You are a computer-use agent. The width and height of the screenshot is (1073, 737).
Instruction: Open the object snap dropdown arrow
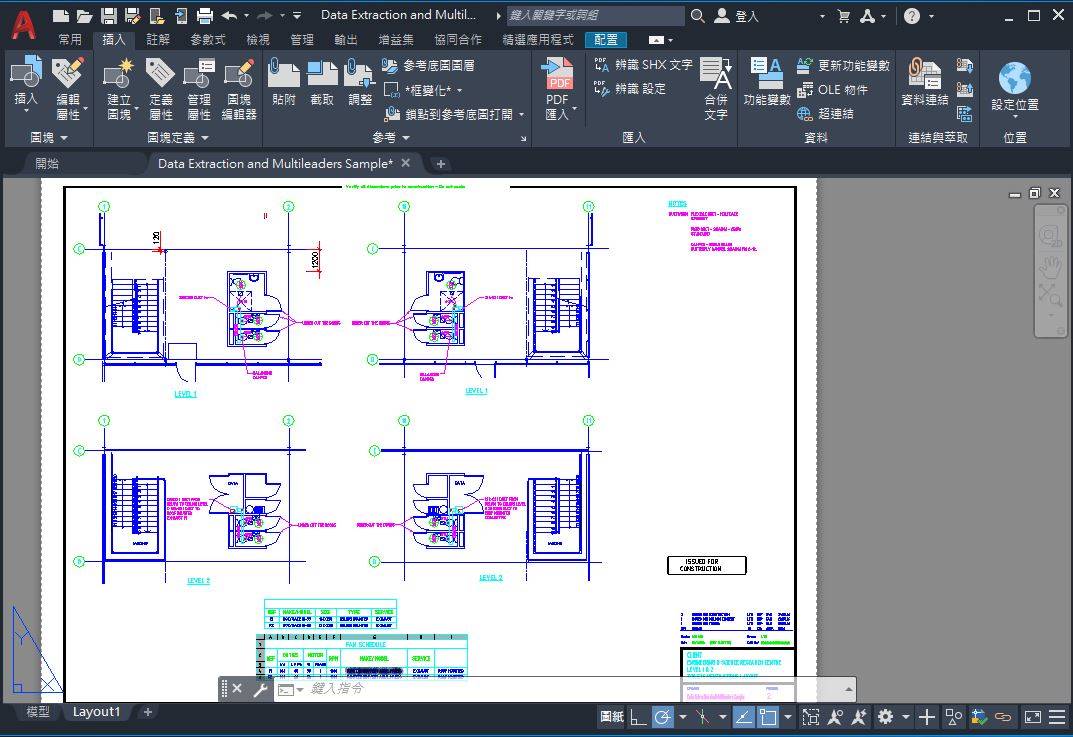click(789, 717)
